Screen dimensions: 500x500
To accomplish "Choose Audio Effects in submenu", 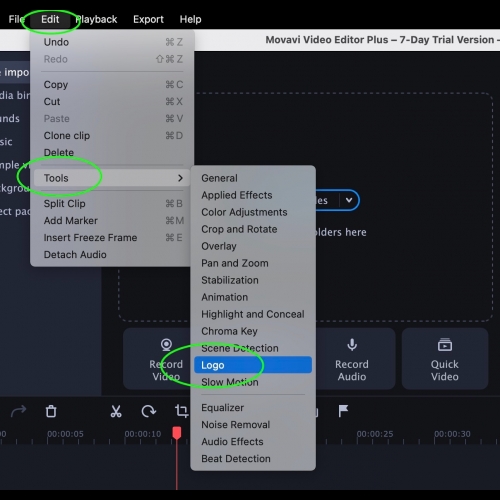I will [253, 441].
